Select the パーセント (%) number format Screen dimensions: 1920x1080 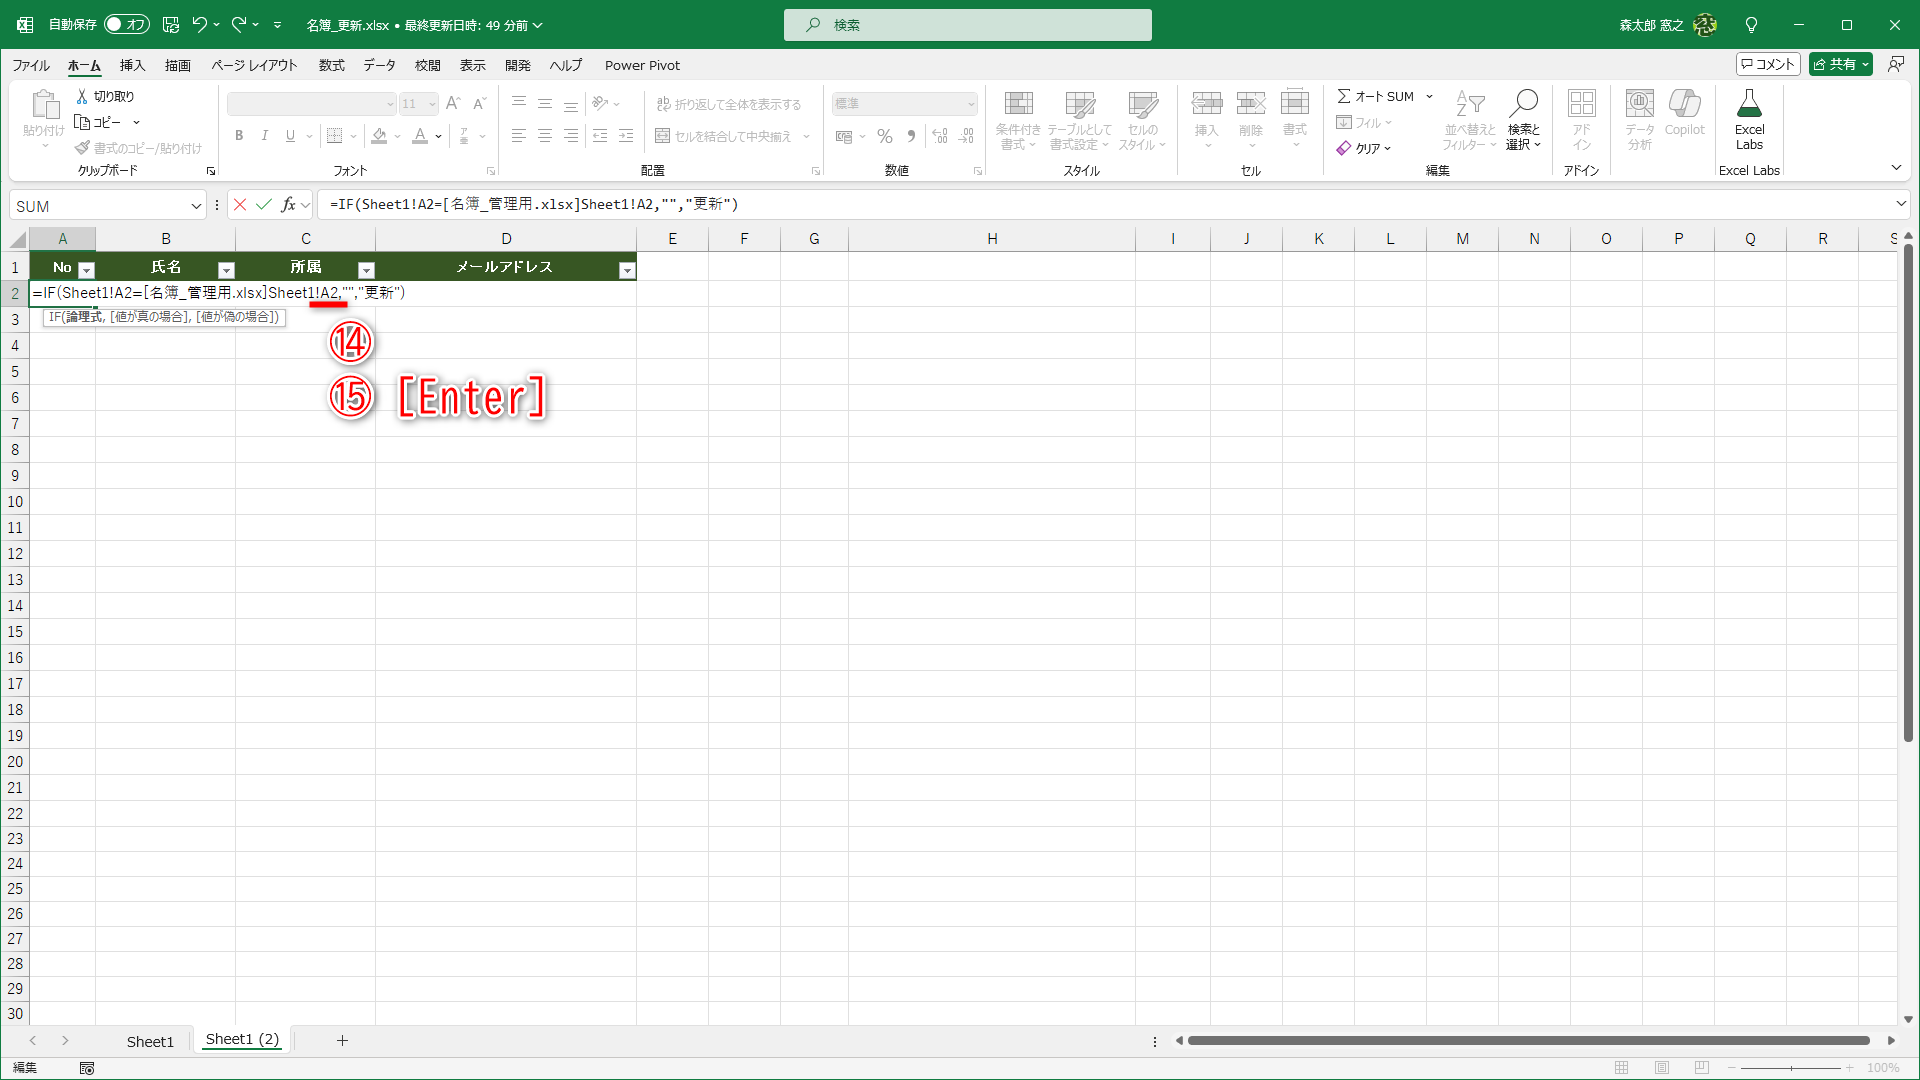[x=884, y=136]
